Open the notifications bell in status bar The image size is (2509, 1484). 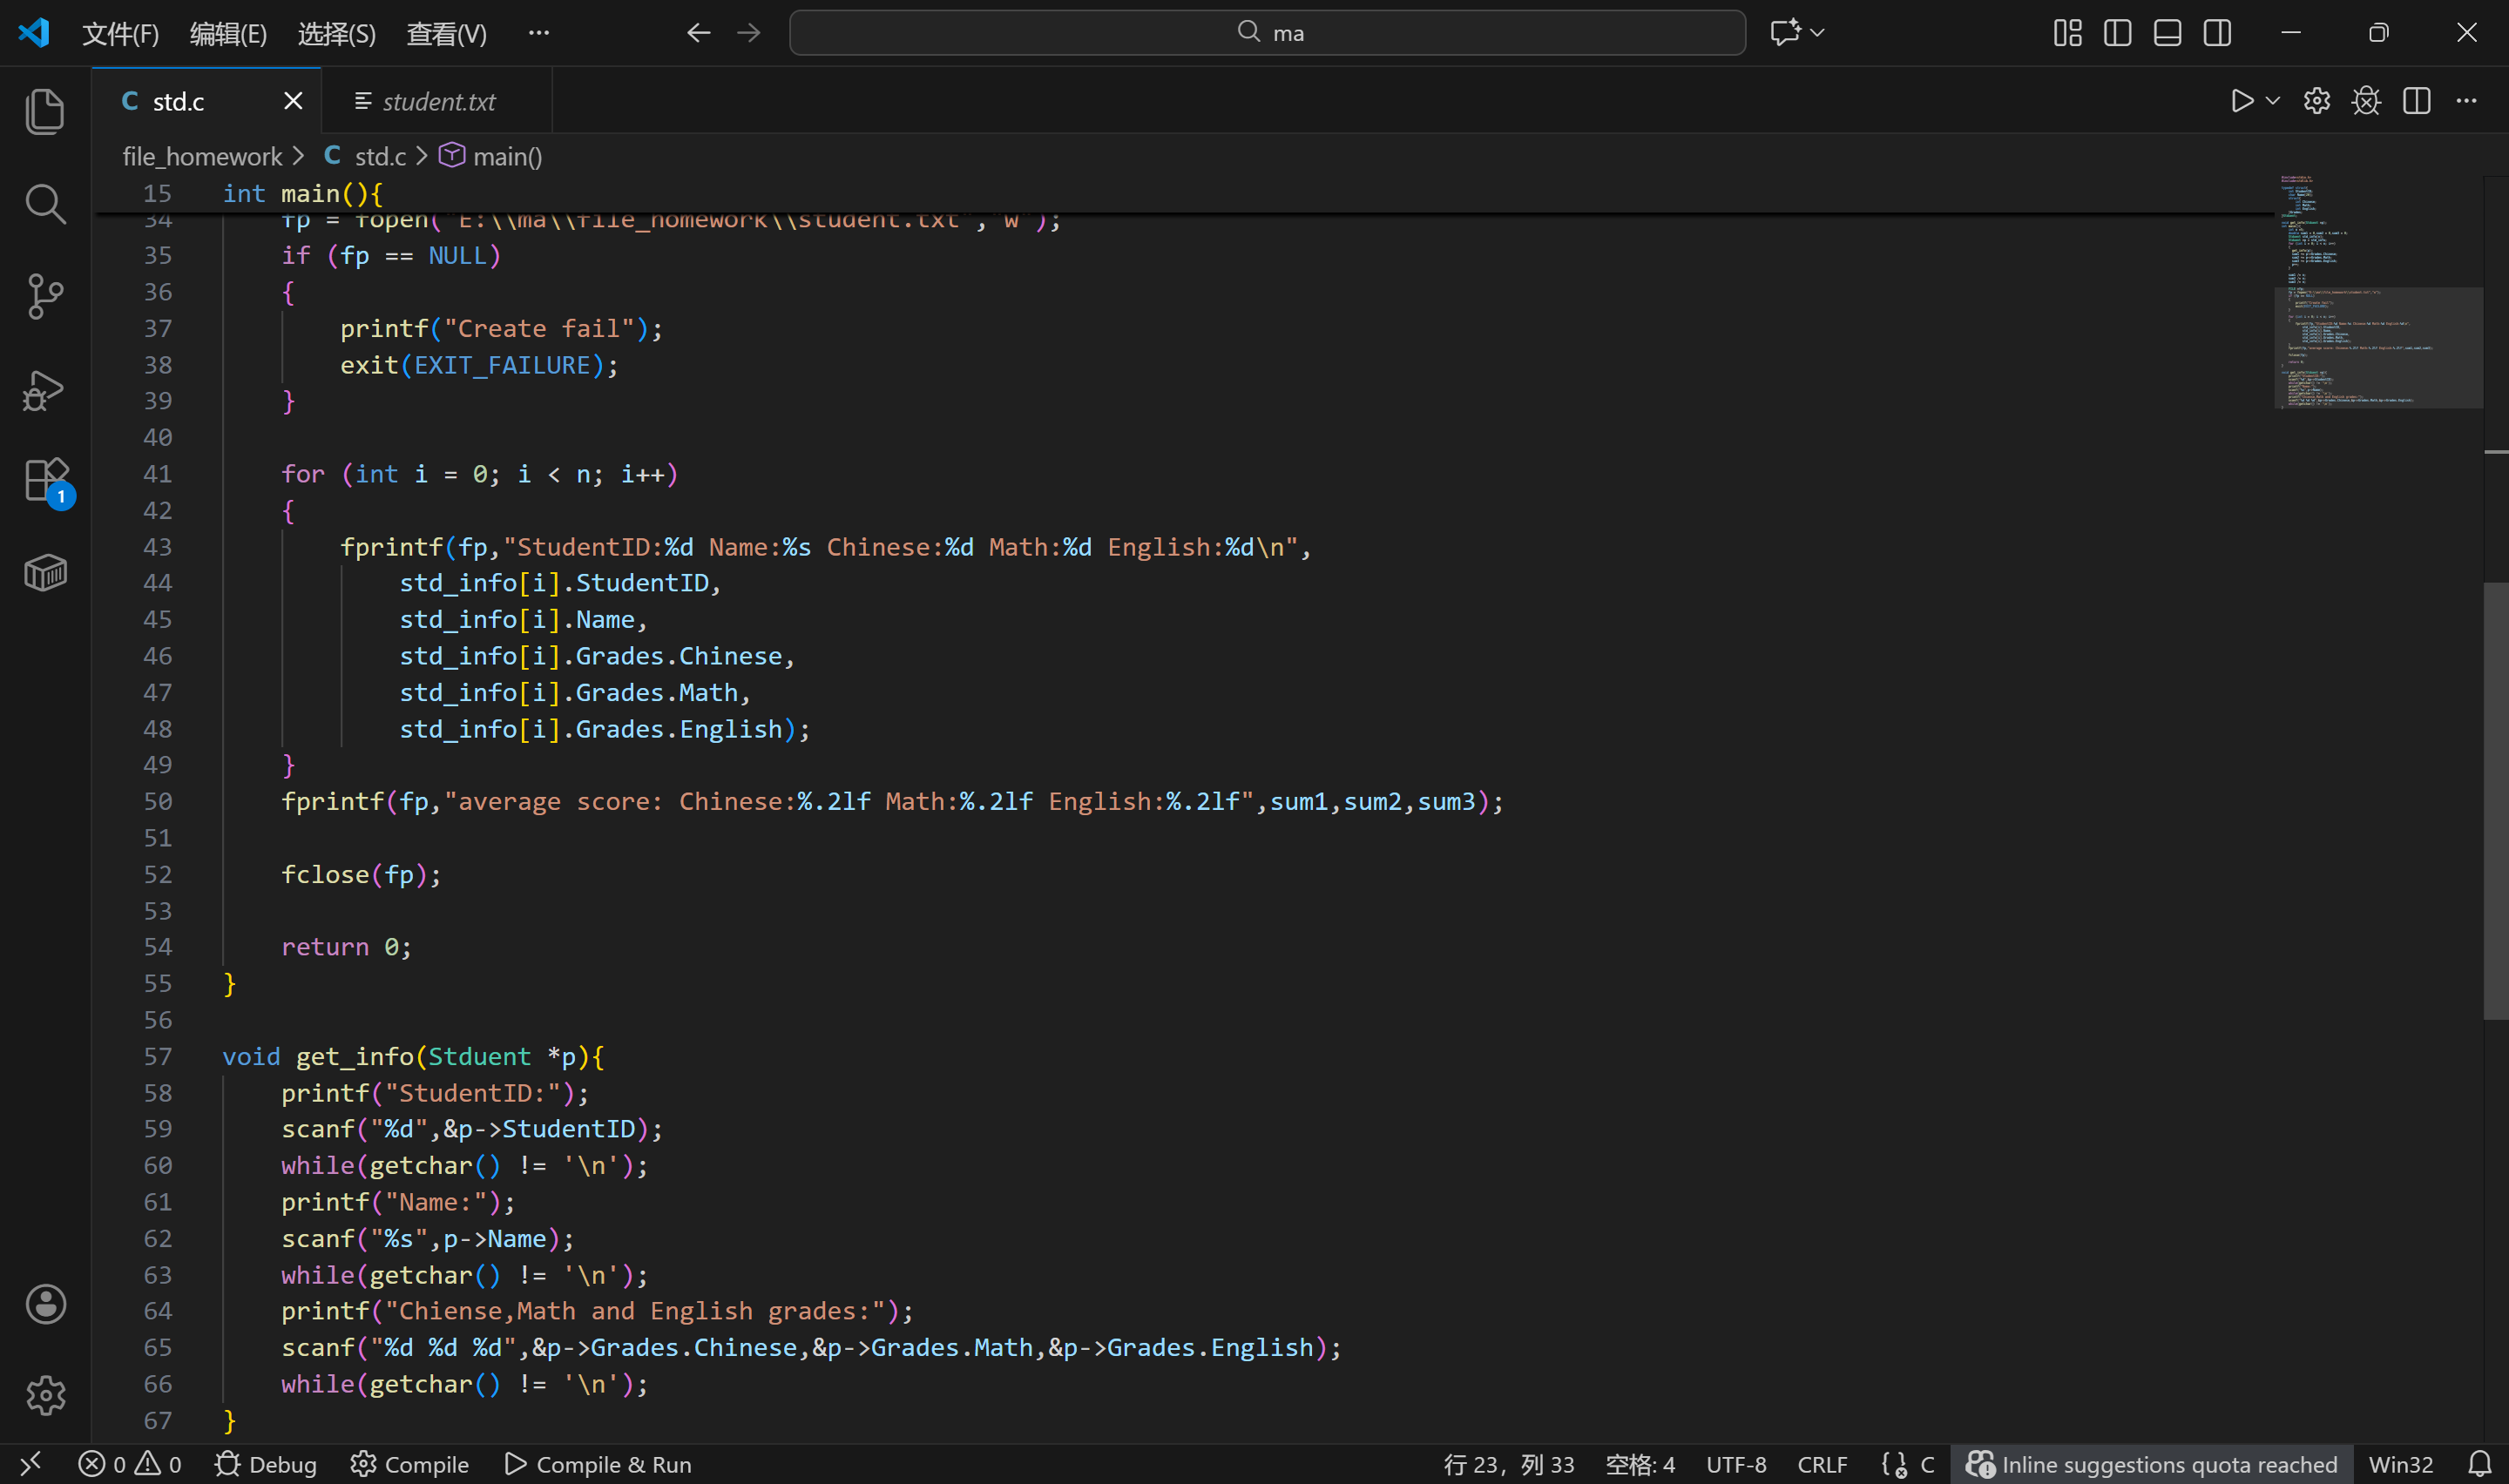[2479, 1464]
